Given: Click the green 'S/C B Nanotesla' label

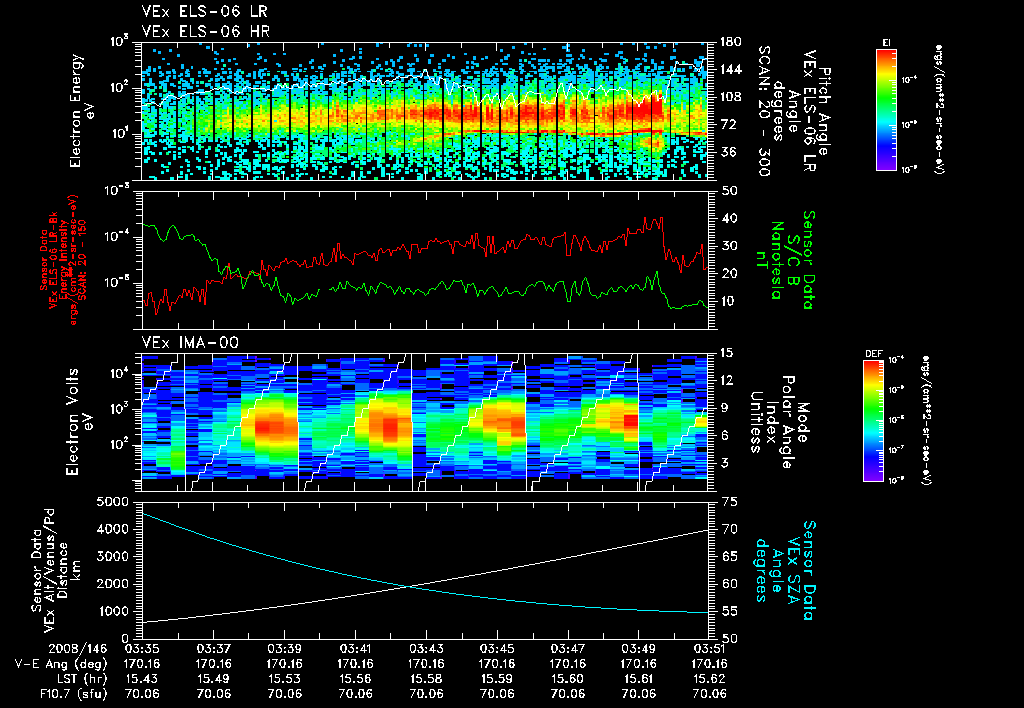Looking at the screenshot, I should (784, 260).
